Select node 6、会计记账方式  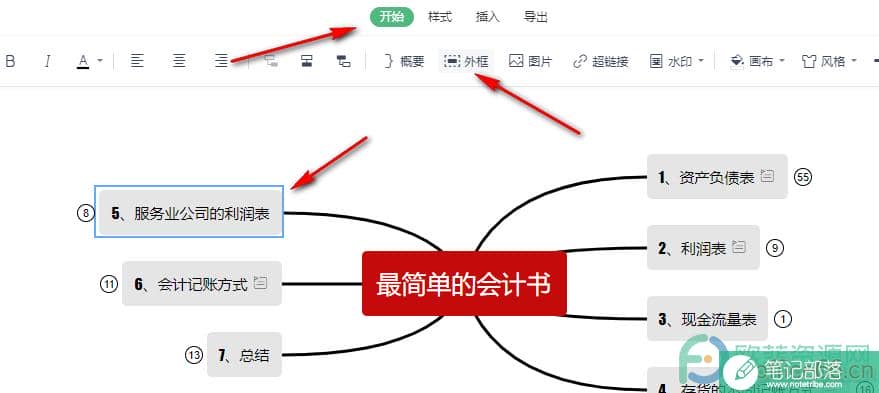[202, 284]
